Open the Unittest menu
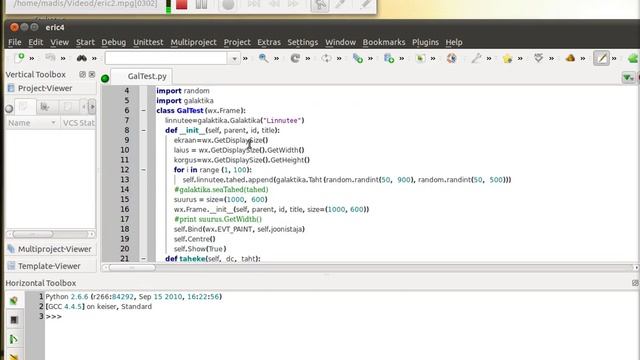Image resolution: width=640 pixels, height=360 pixels. click(x=148, y=42)
